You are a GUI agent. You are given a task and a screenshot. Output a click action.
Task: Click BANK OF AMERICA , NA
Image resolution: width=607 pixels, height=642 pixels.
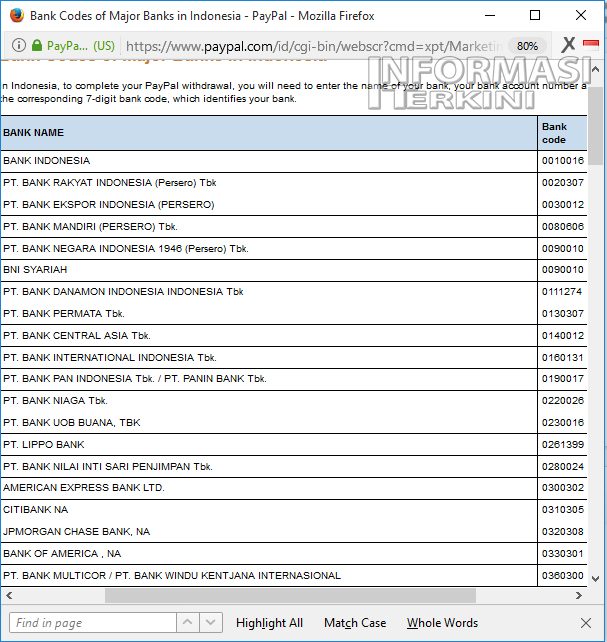point(62,554)
